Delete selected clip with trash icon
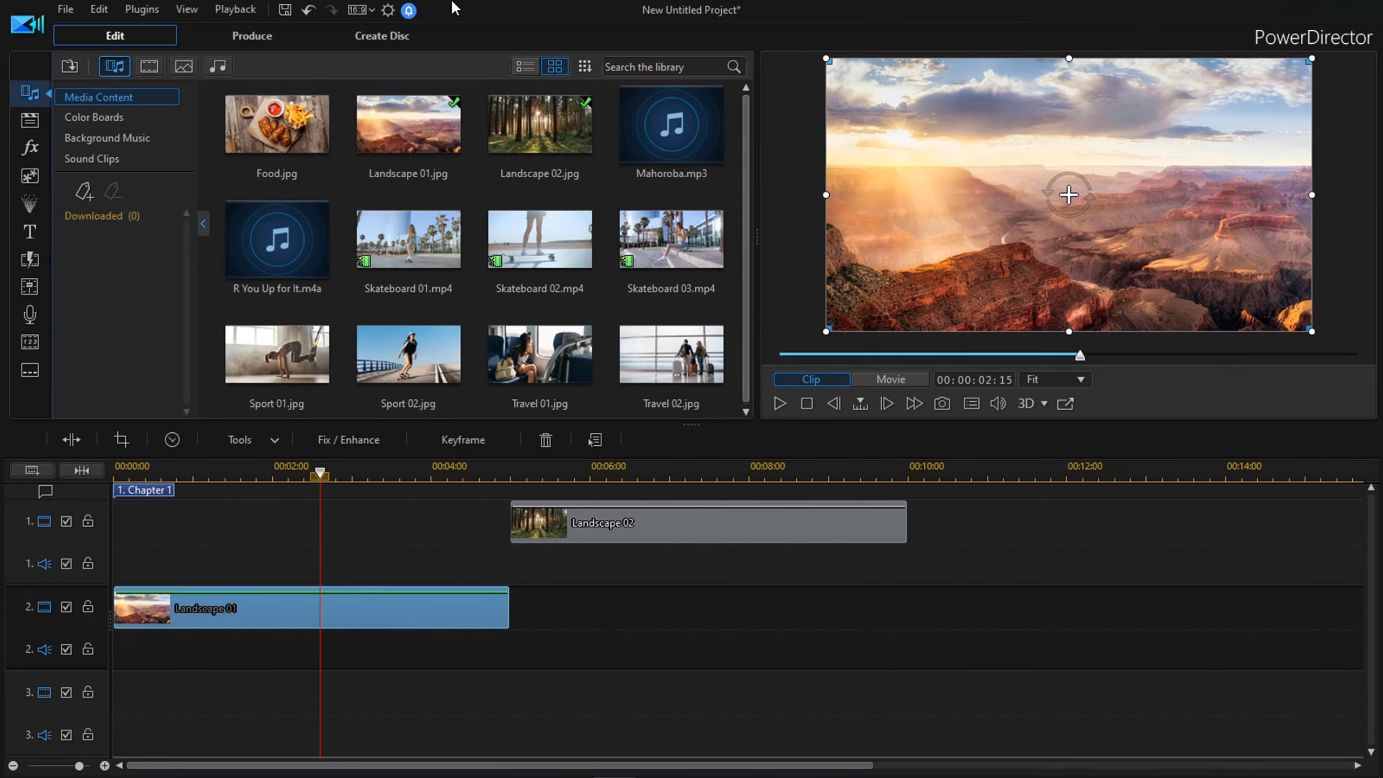The width and height of the screenshot is (1383, 778). click(x=546, y=440)
